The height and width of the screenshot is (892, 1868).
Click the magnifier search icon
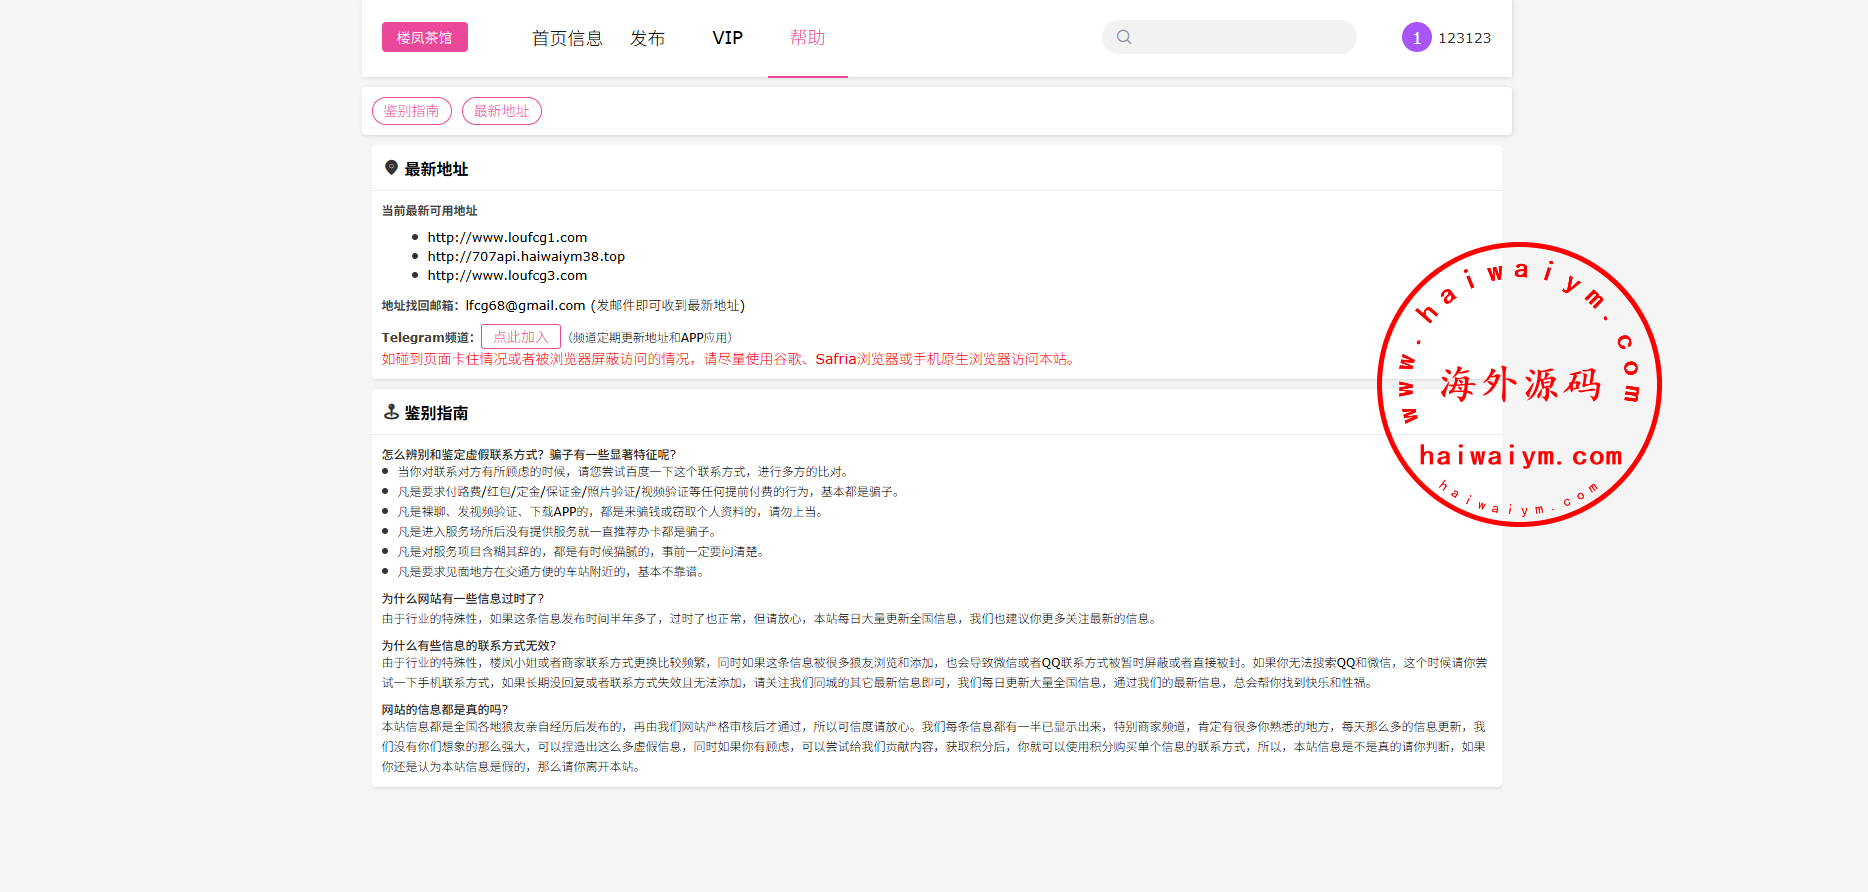[x=1124, y=37]
